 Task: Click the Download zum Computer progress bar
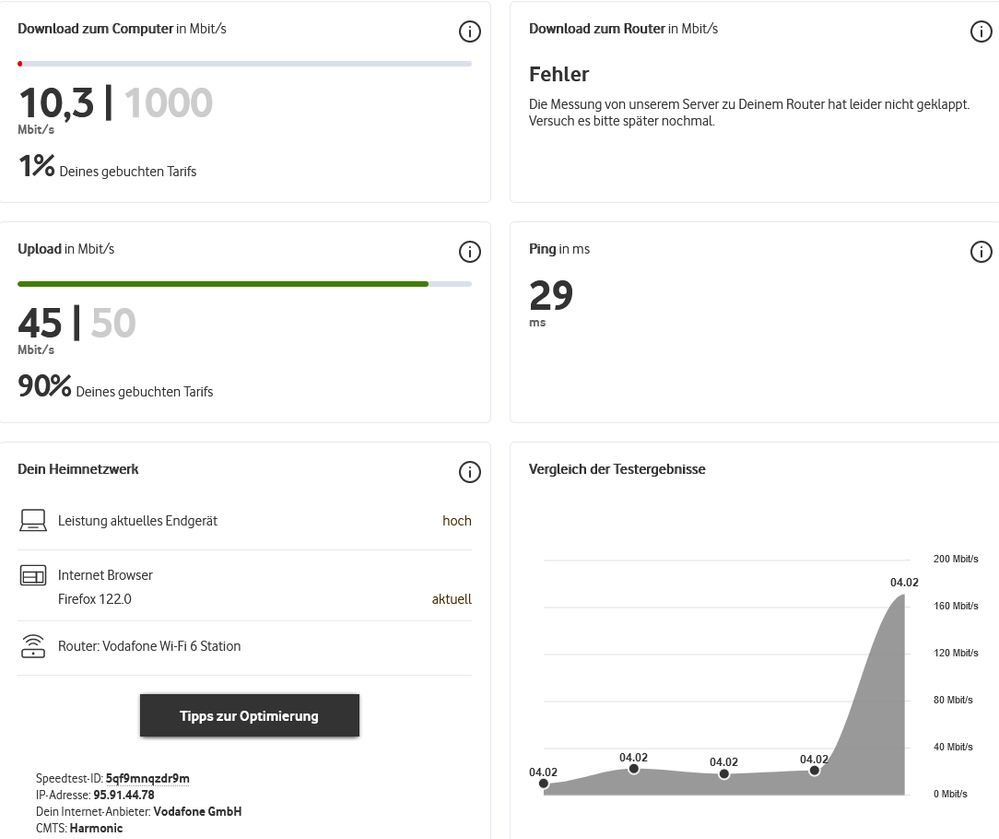click(245, 64)
